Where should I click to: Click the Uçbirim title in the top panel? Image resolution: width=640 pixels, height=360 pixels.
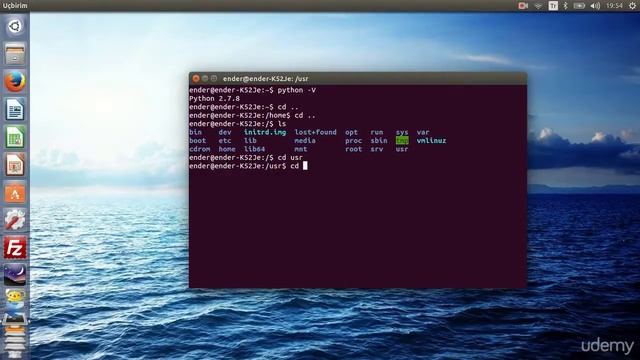[15, 6]
